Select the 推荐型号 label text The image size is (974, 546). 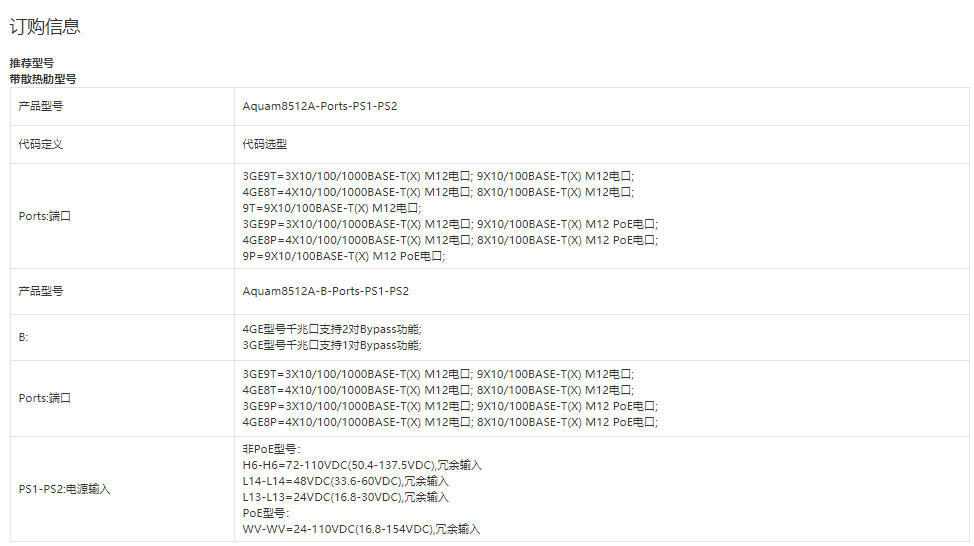pos(32,62)
